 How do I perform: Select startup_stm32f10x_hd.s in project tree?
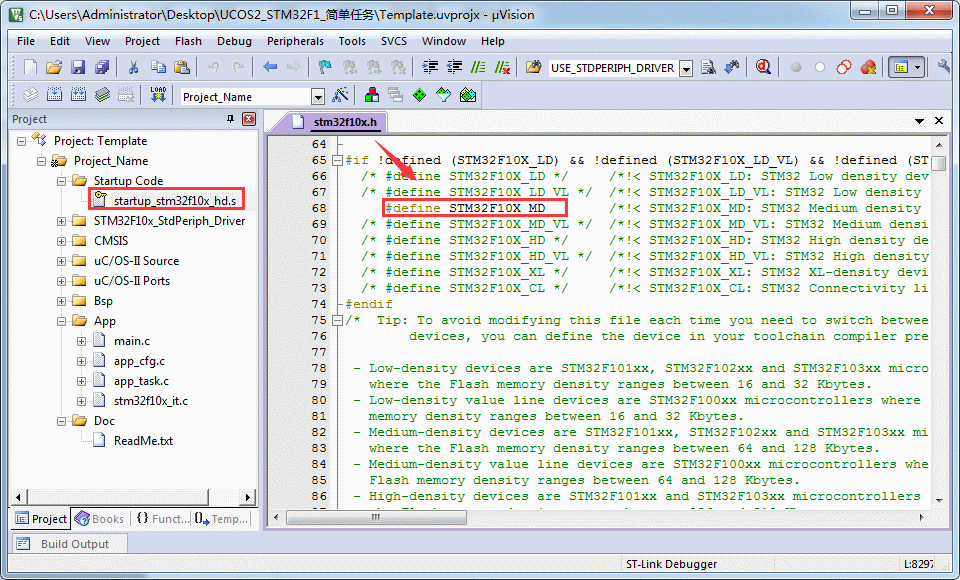174,201
